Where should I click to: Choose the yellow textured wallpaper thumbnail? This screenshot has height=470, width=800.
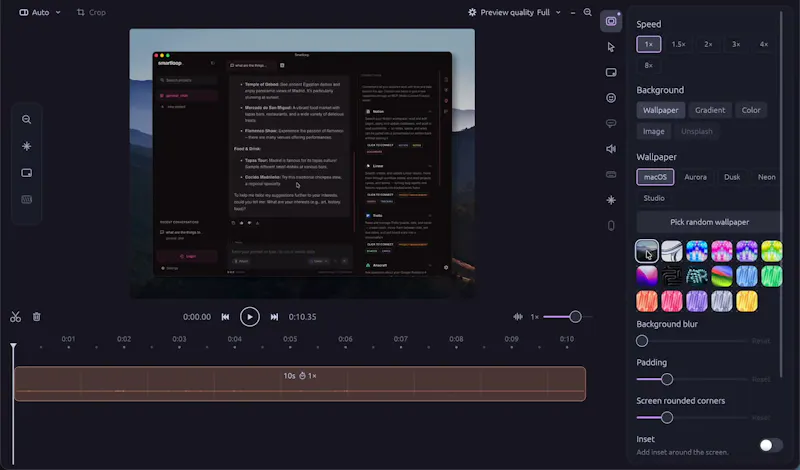click(x=746, y=301)
